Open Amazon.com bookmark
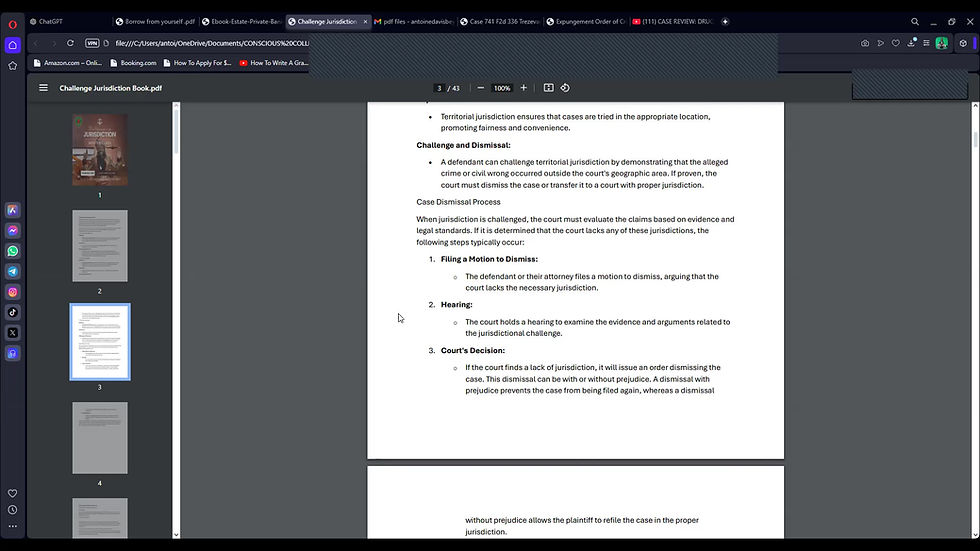This screenshot has width=980, height=551. 68,62
